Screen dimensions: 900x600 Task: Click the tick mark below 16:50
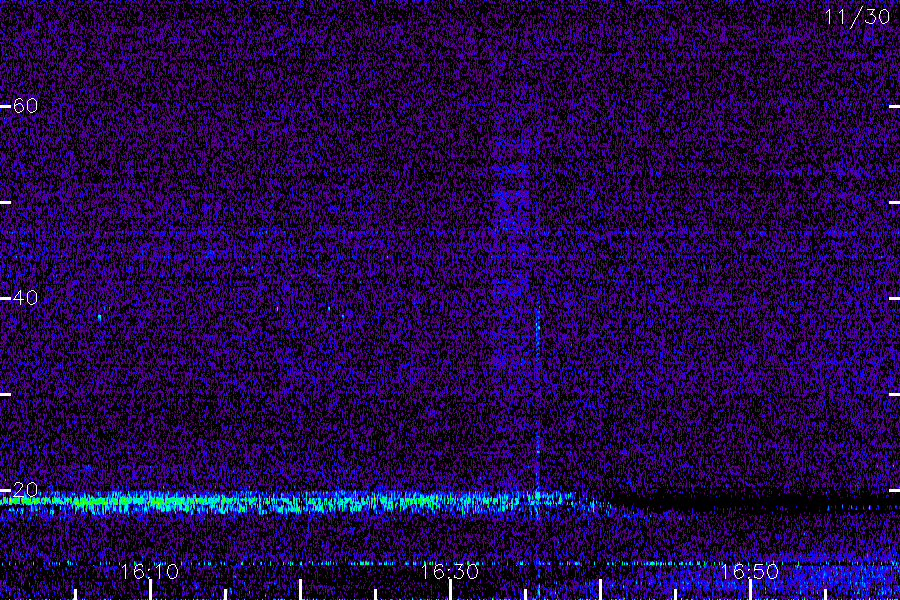click(750, 590)
